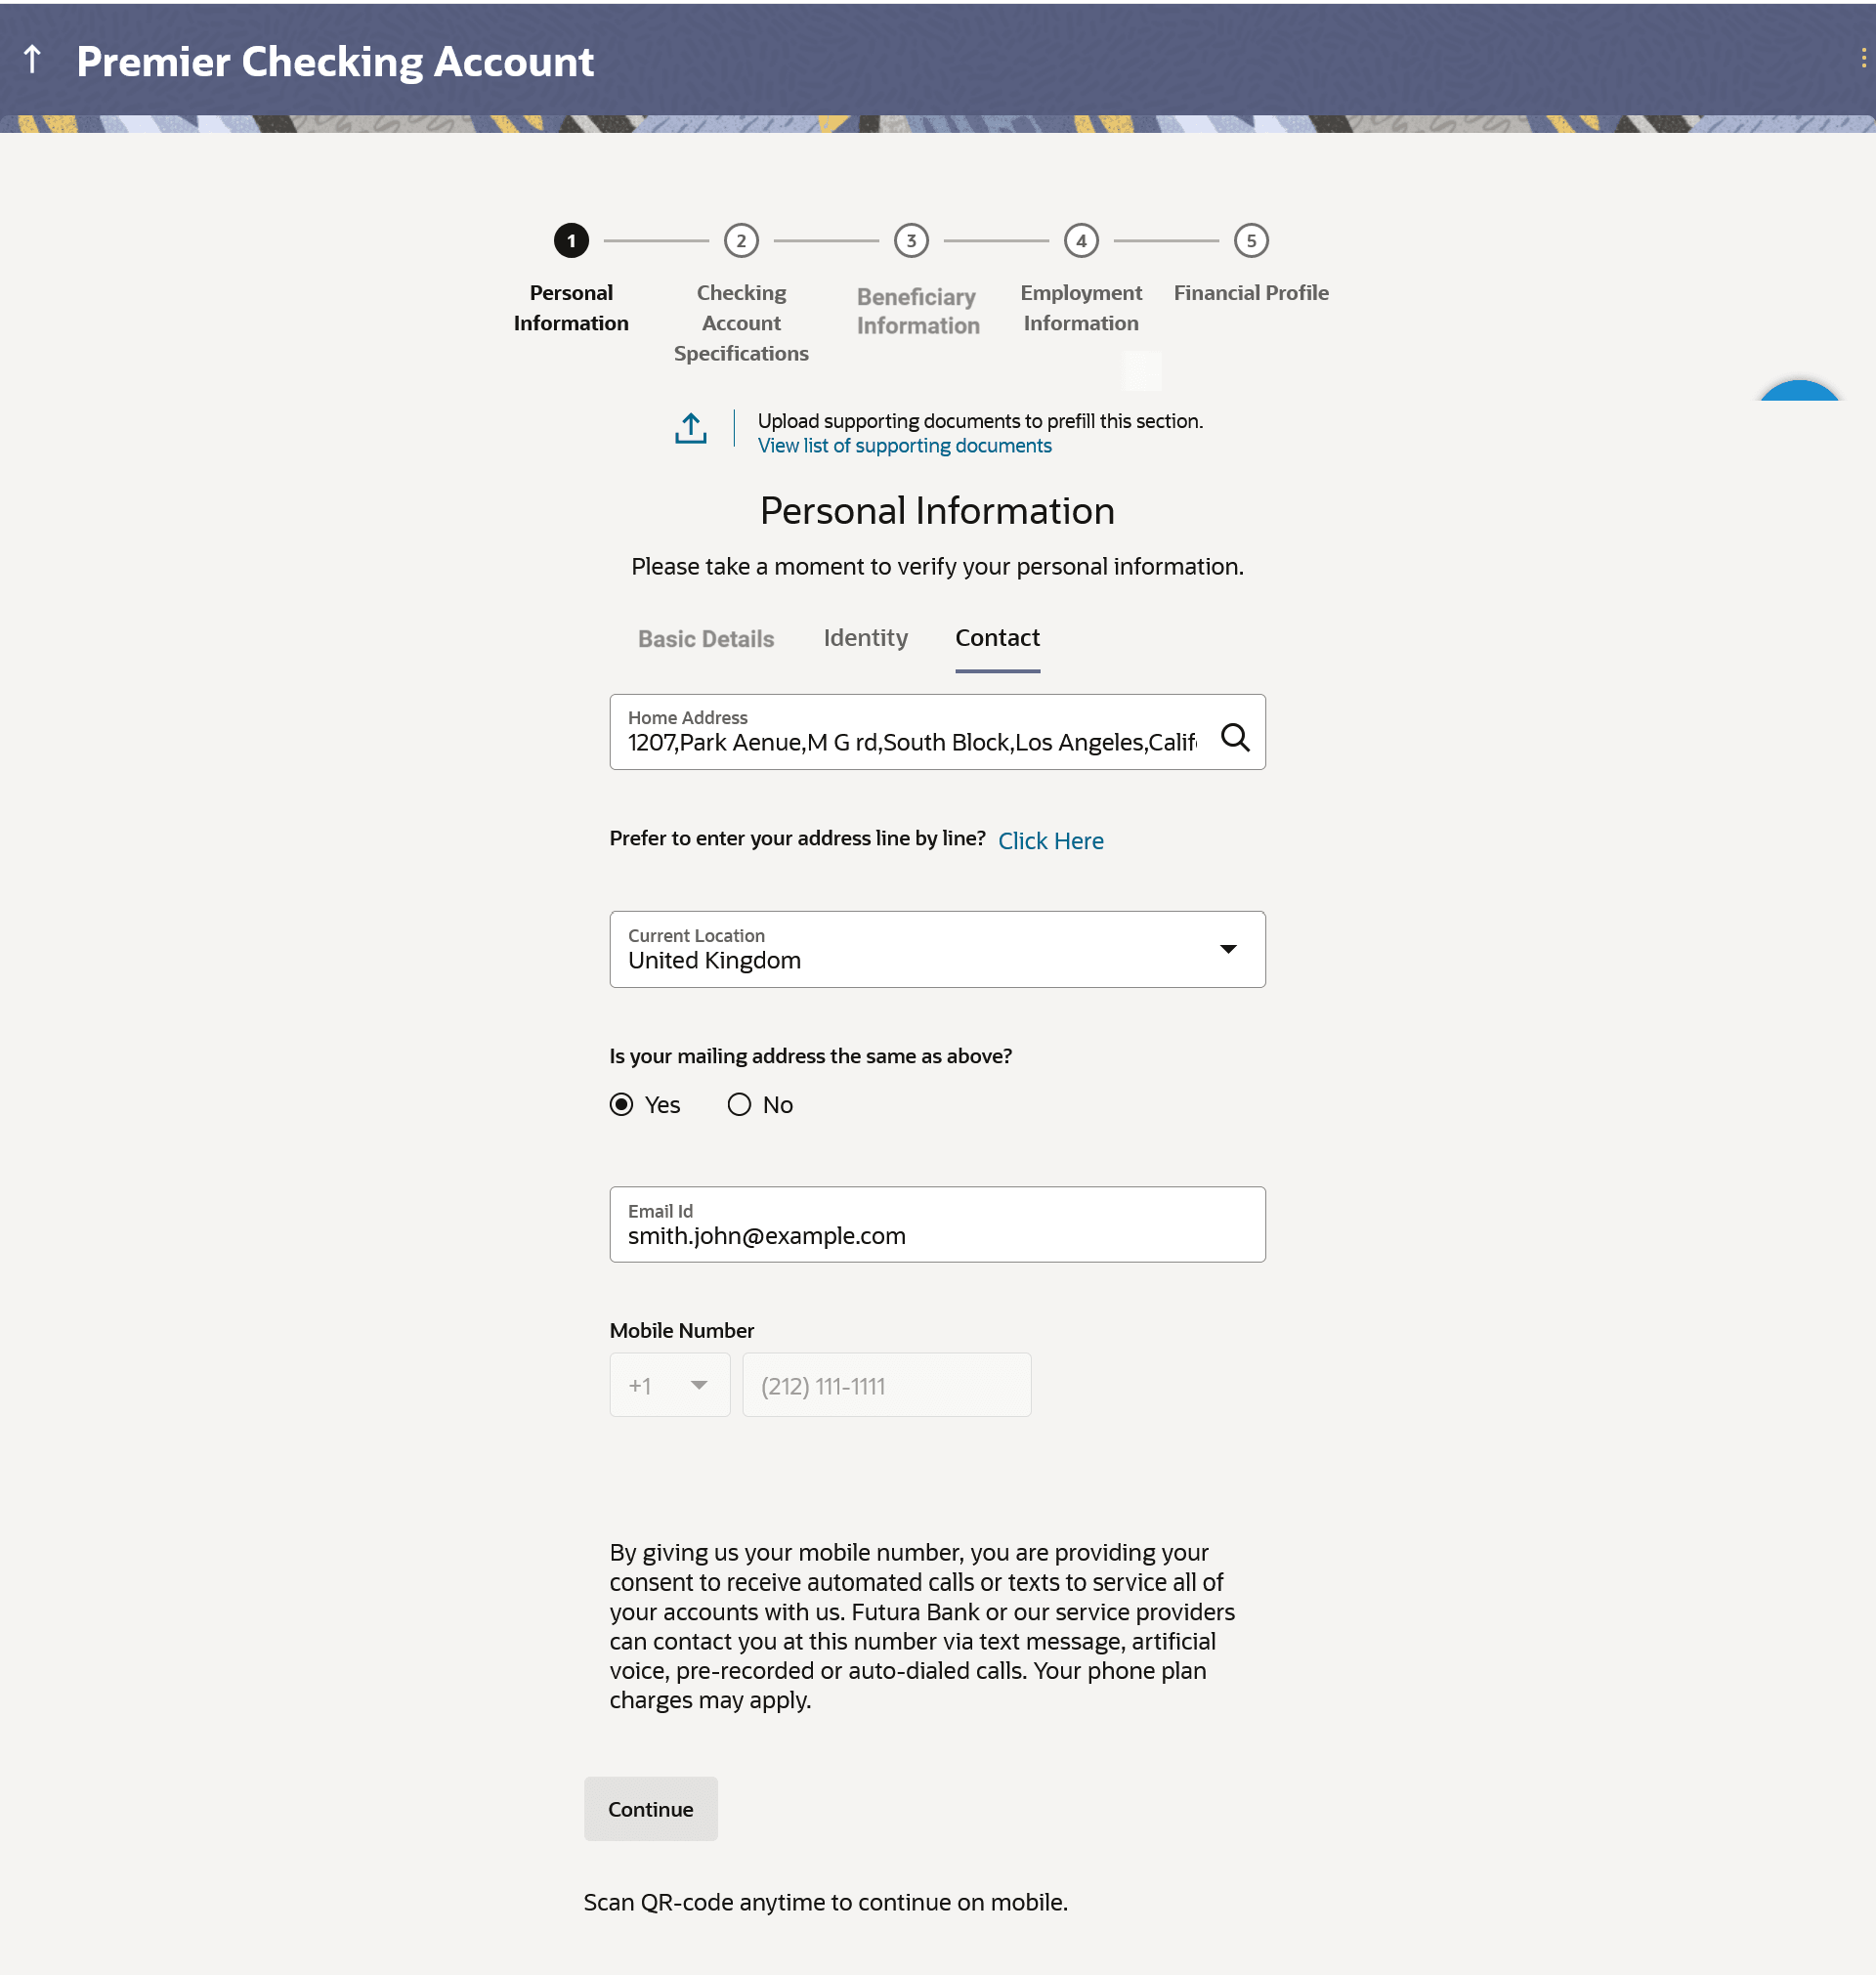The image size is (1876, 1975).
Task: Click step 5 Financial Profile circle
Action: click(1251, 241)
